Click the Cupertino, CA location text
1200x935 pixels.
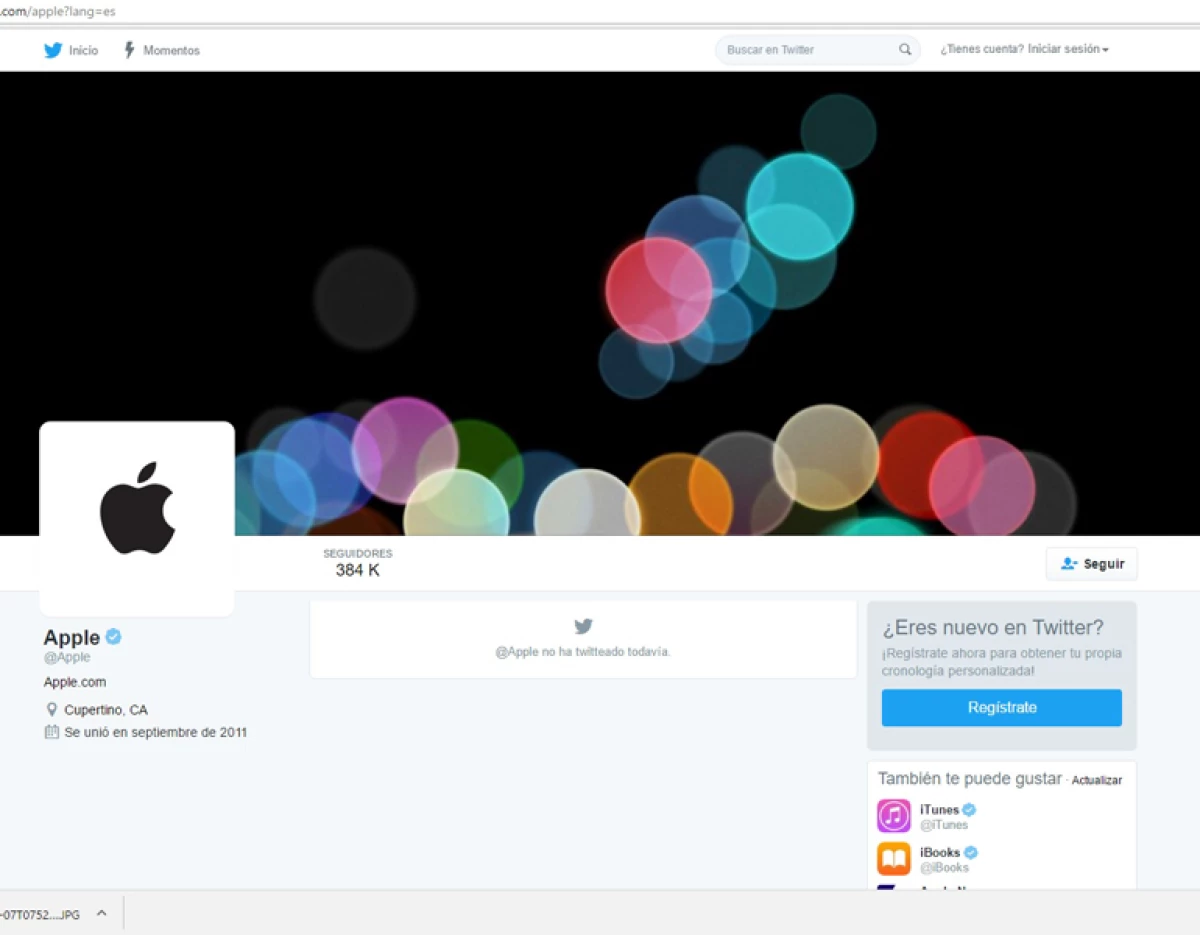point(106,709)
